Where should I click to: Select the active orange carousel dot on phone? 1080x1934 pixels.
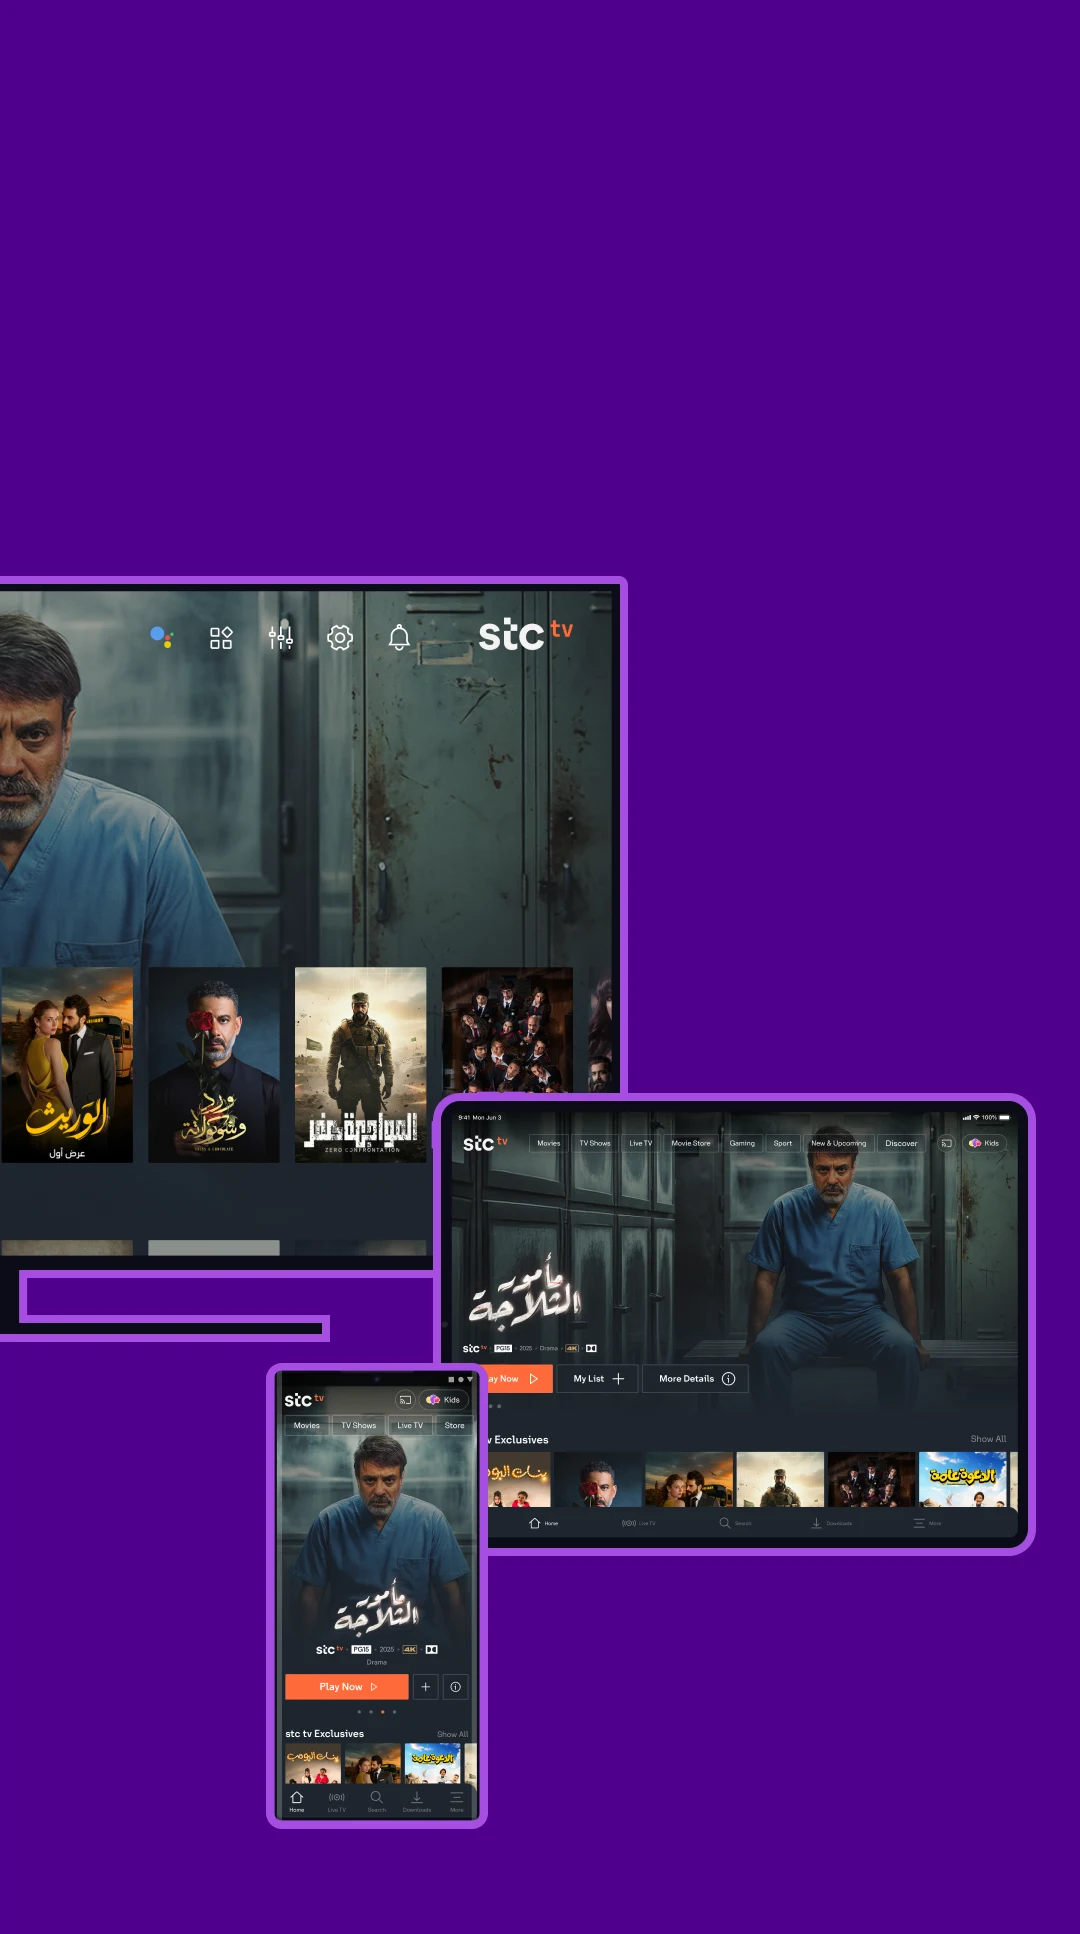click(x=382, y=1712)
